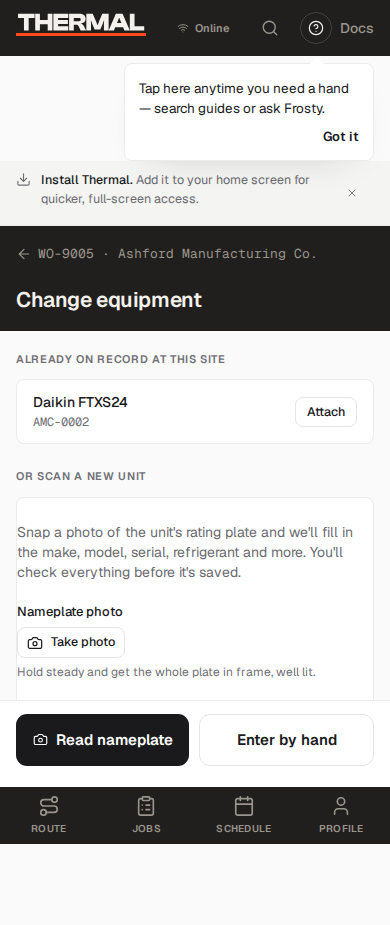Attach the Daikin FTXS24 unit

[326, 412]
